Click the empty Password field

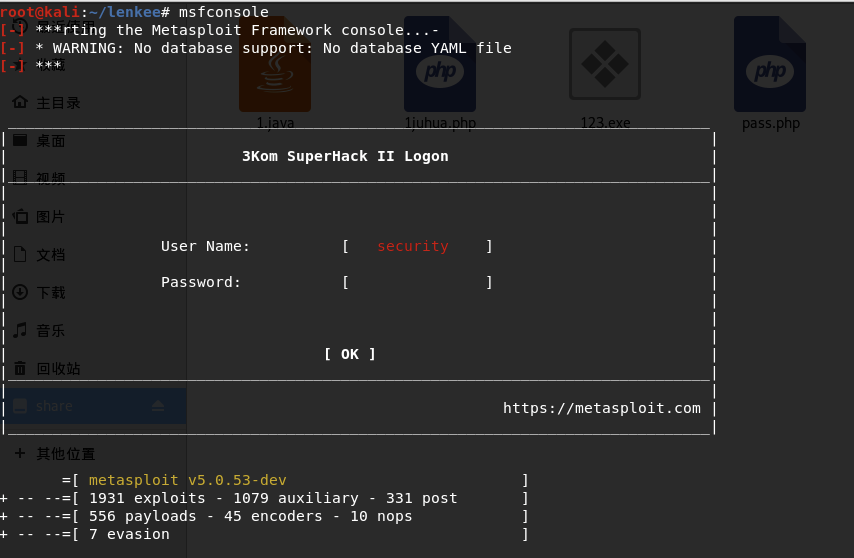point(417,283)
